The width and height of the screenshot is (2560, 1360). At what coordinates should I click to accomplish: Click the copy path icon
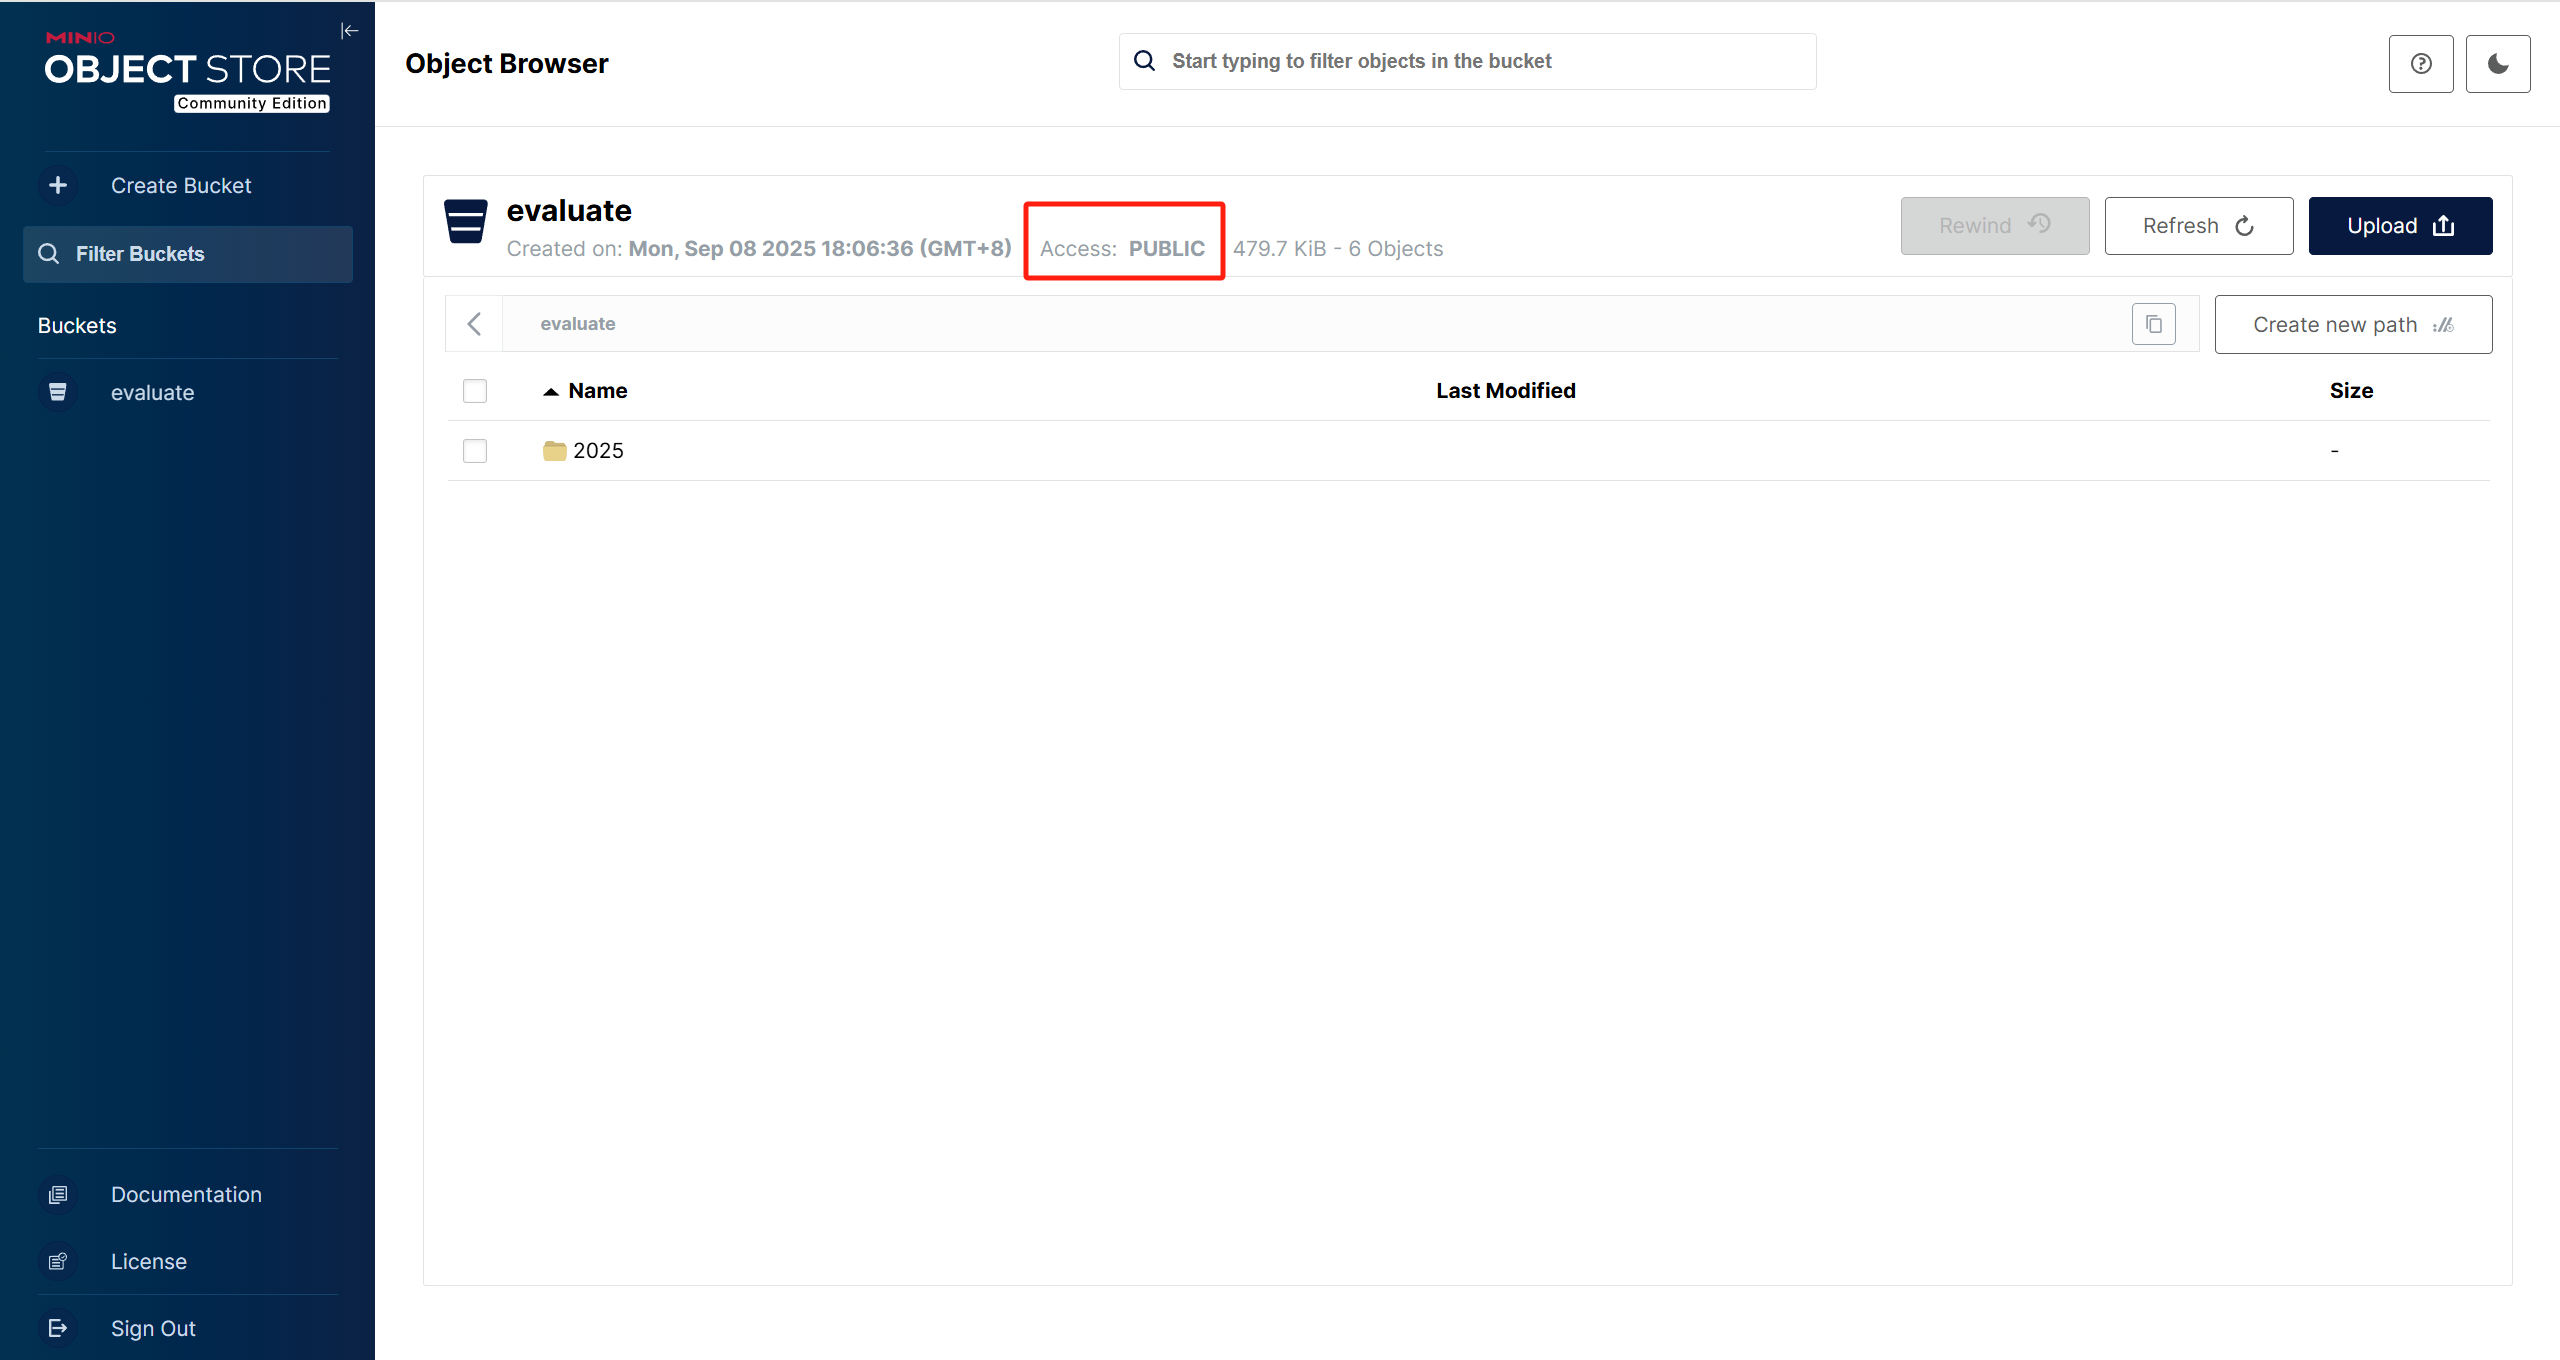[x=2153, y=324]
